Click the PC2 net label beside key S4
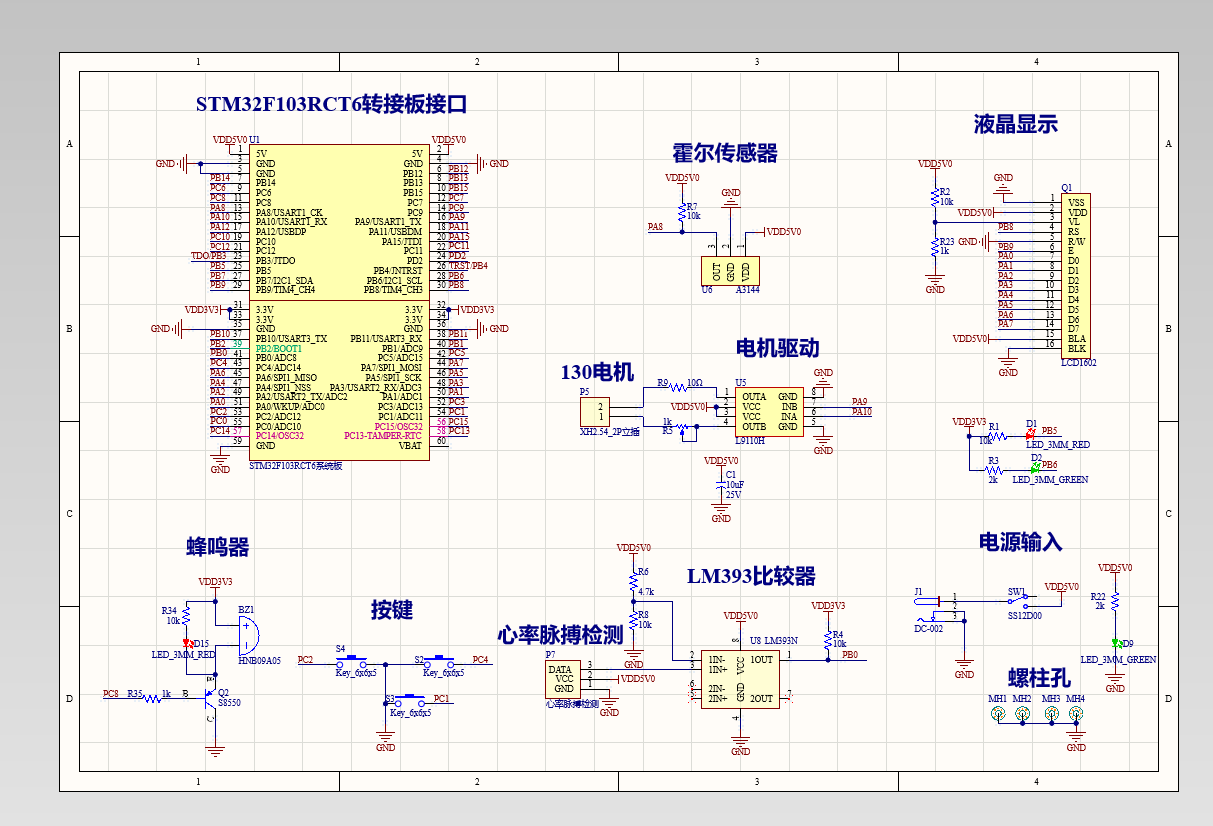The width and height of the screenshot is (1213, 826). coord(305,660)
